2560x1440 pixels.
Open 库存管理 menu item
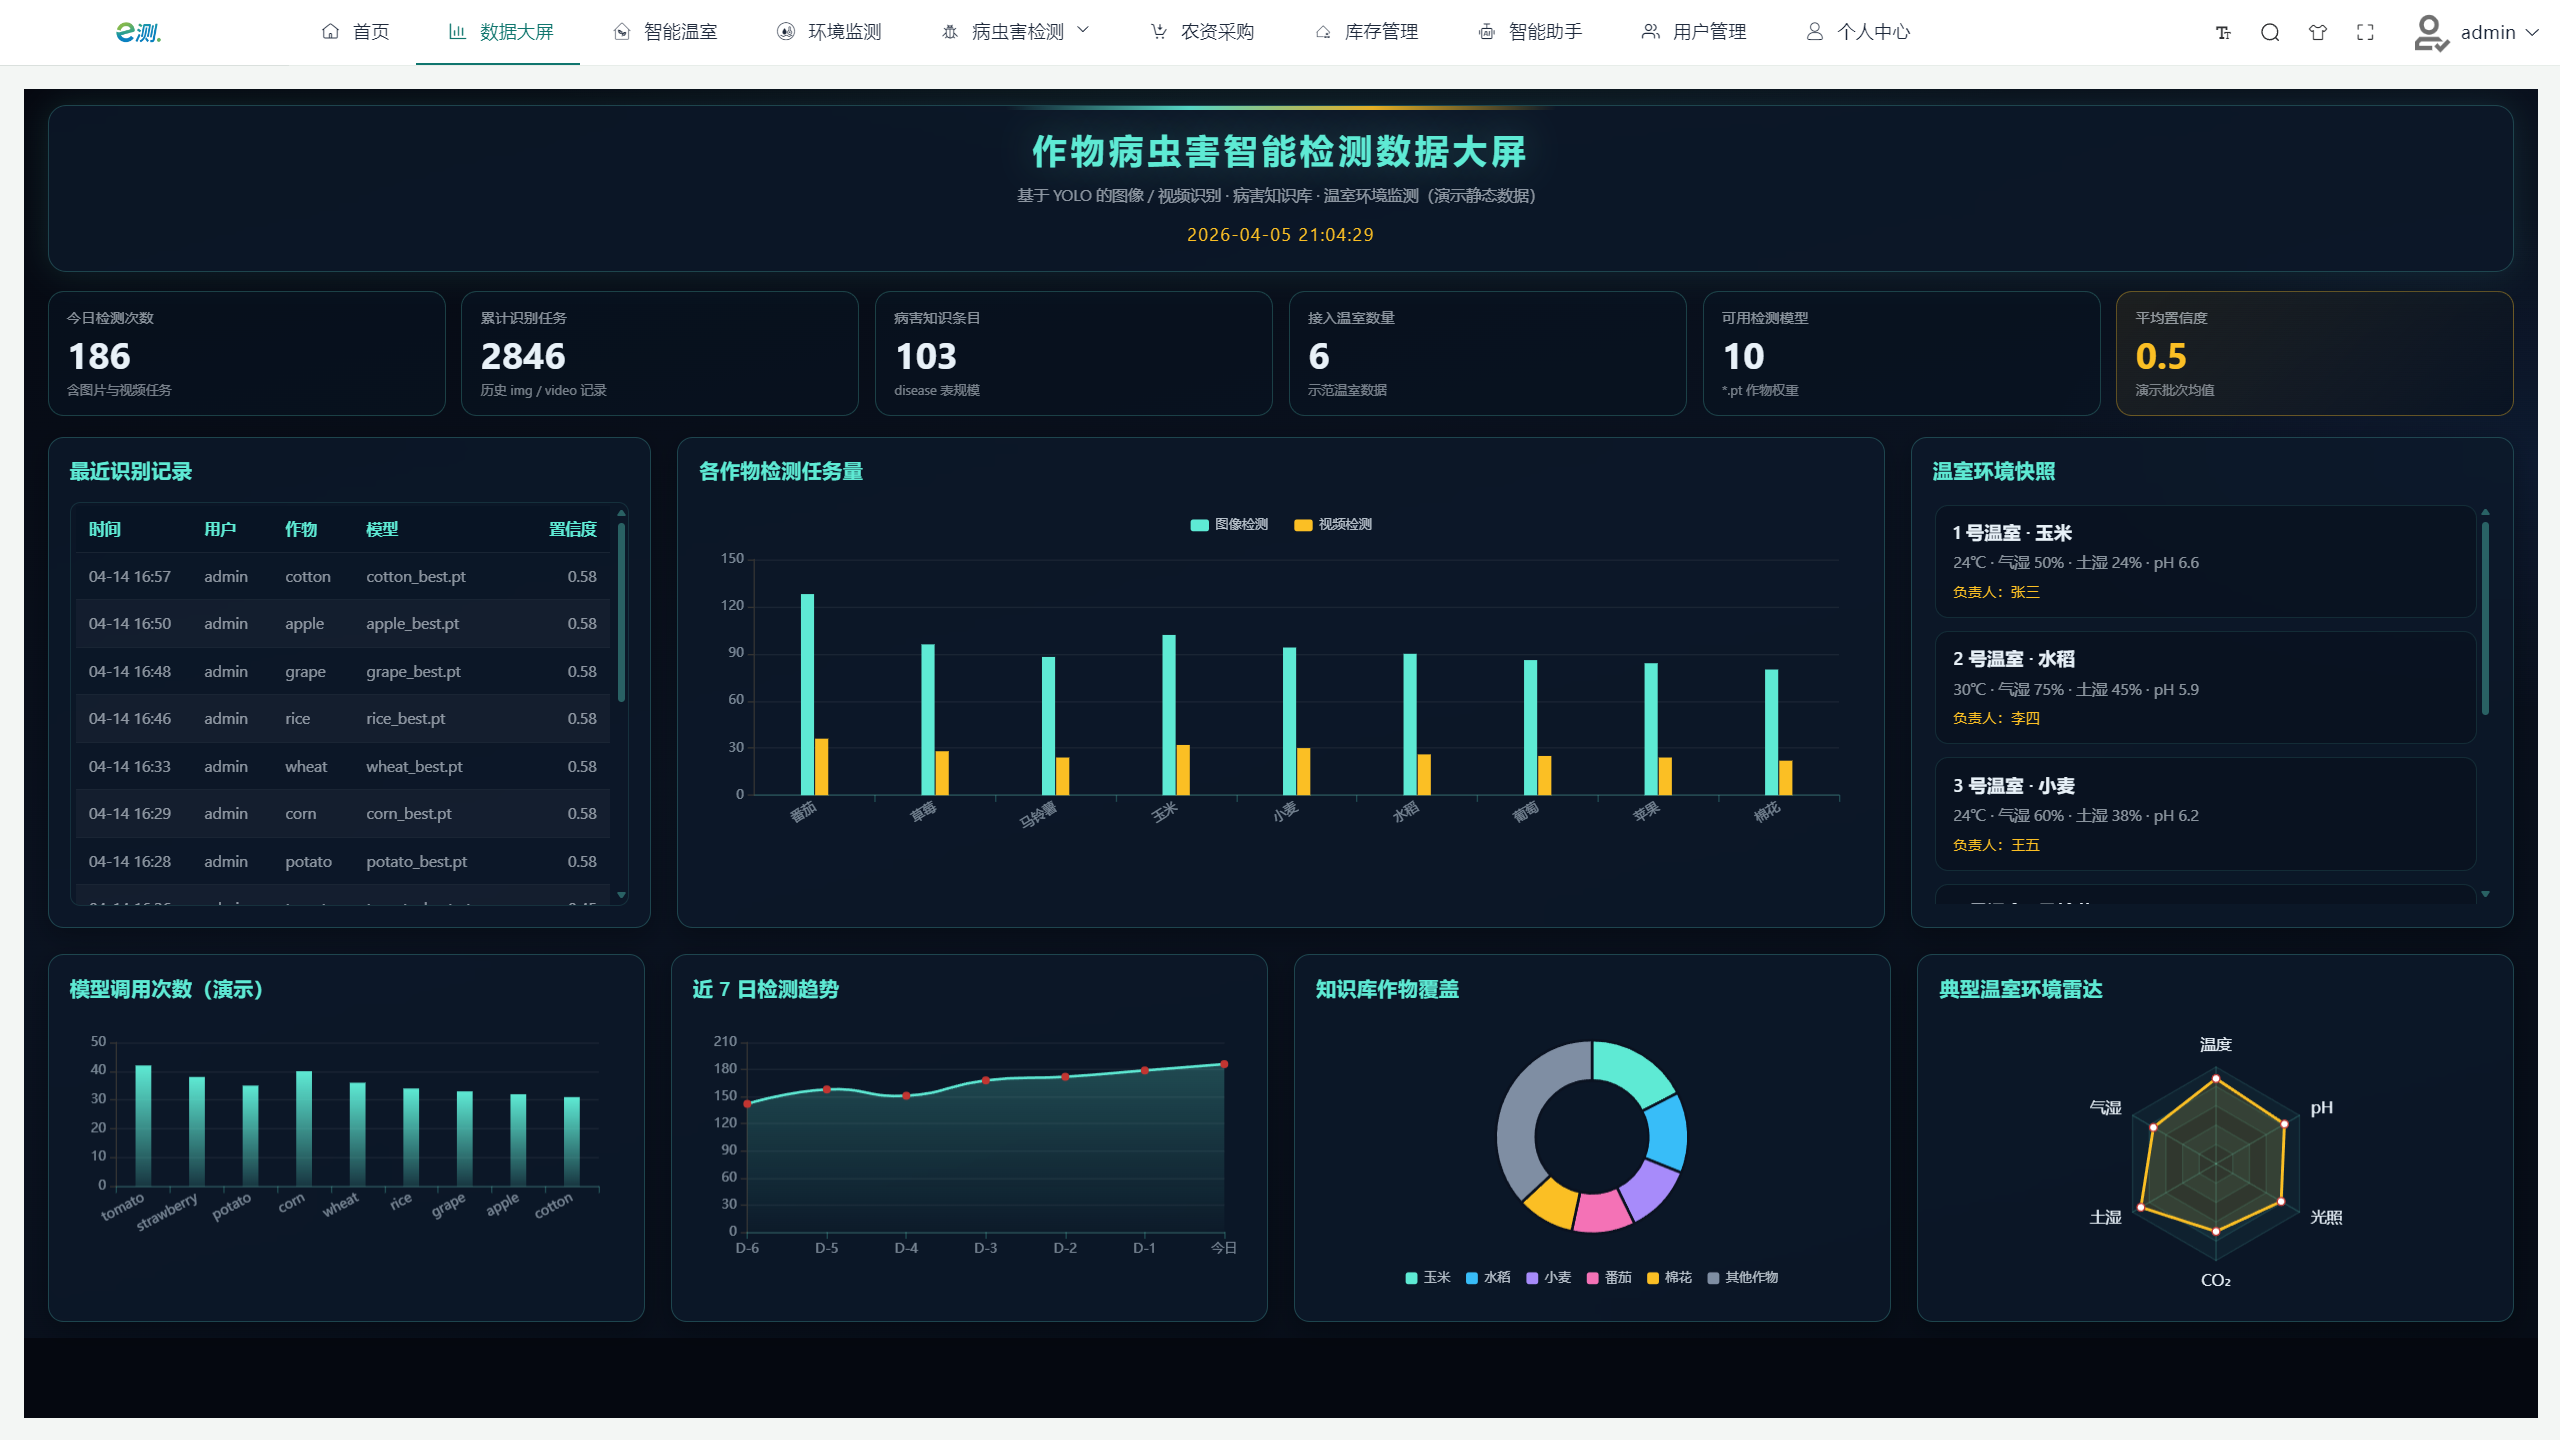1365,32
